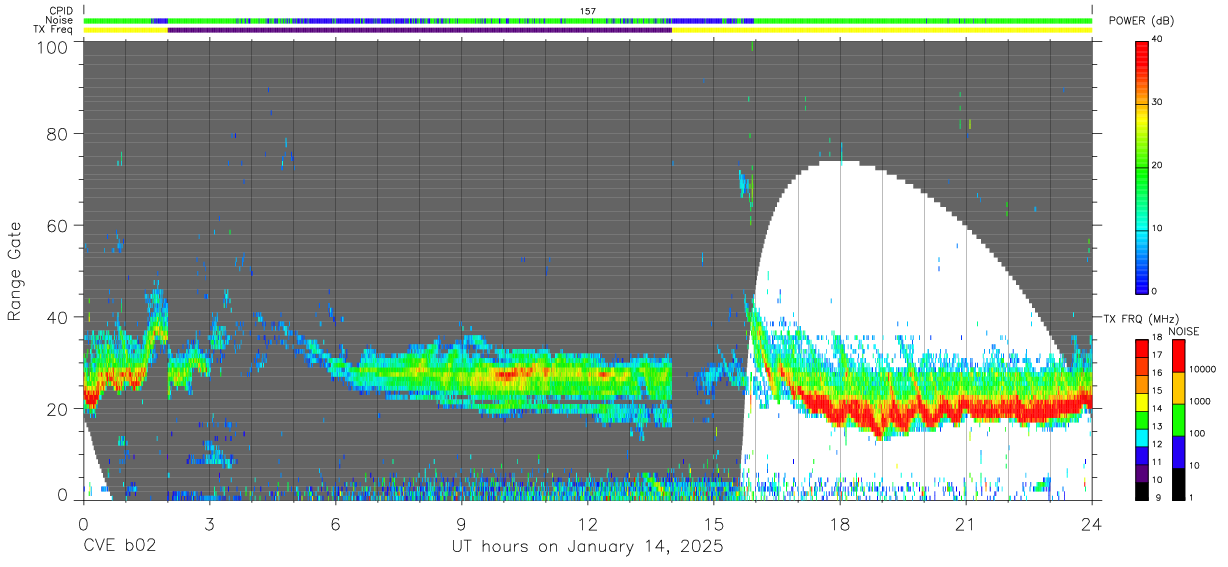Click the 15 hour tick on the time axis
1228x567 pixels.
(x=714, y=523)
